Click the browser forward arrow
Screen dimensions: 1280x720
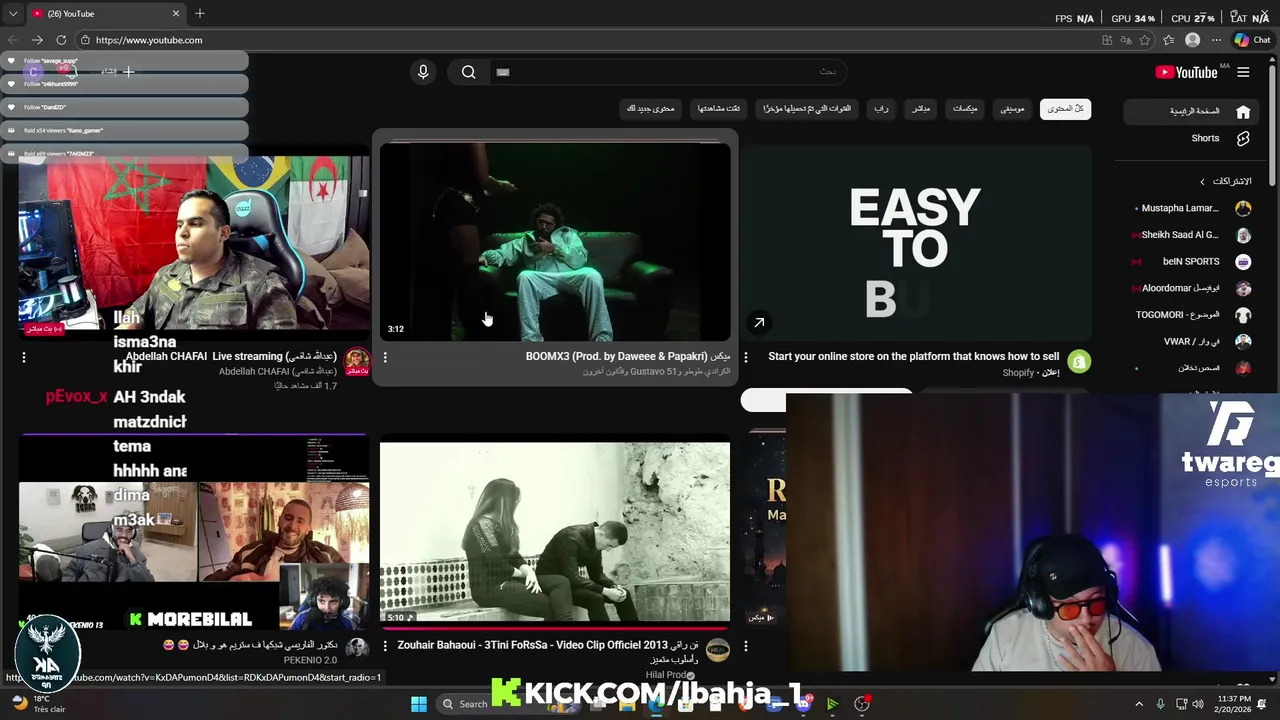[37, 40]
